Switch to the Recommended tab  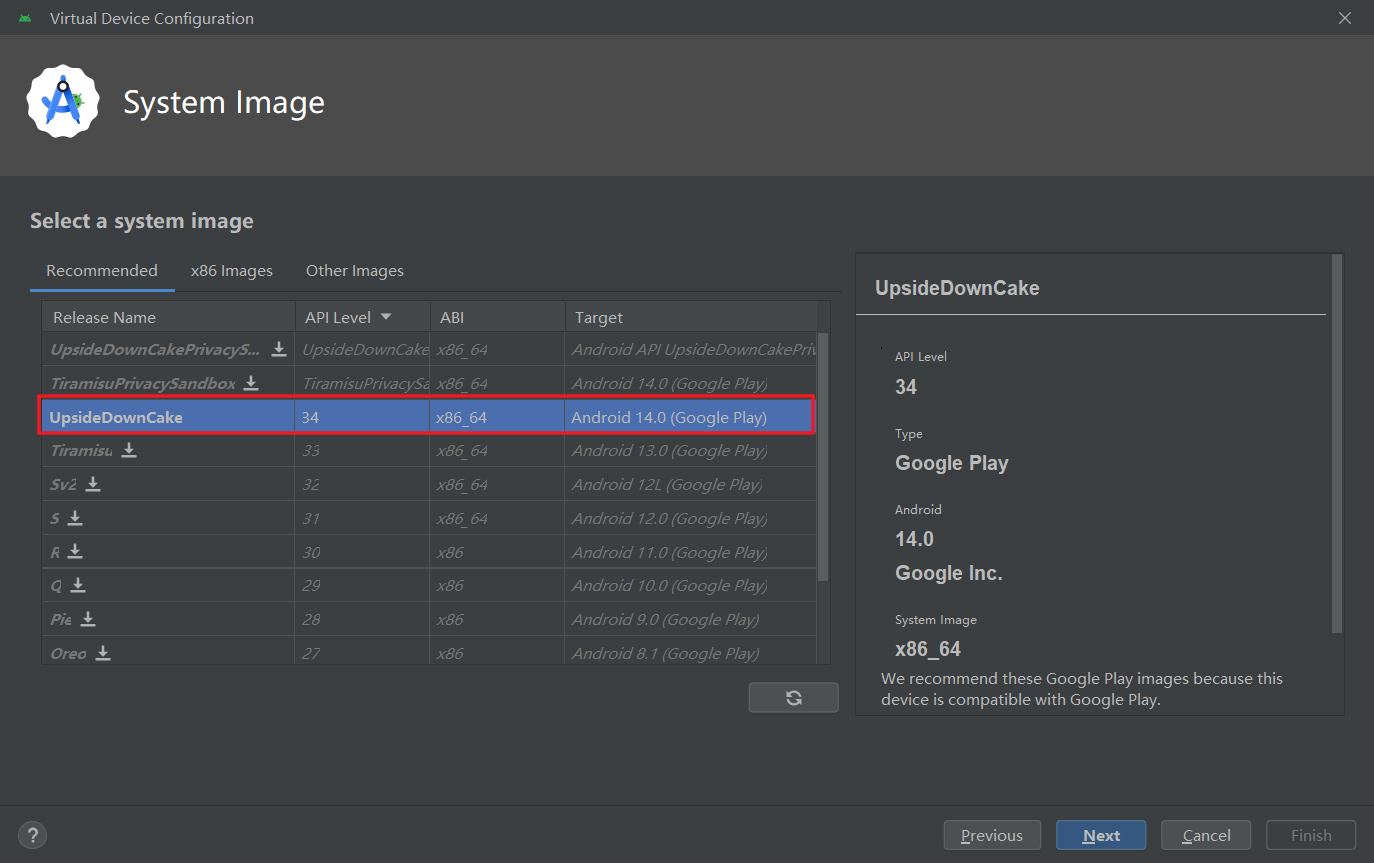coord(102,270)
